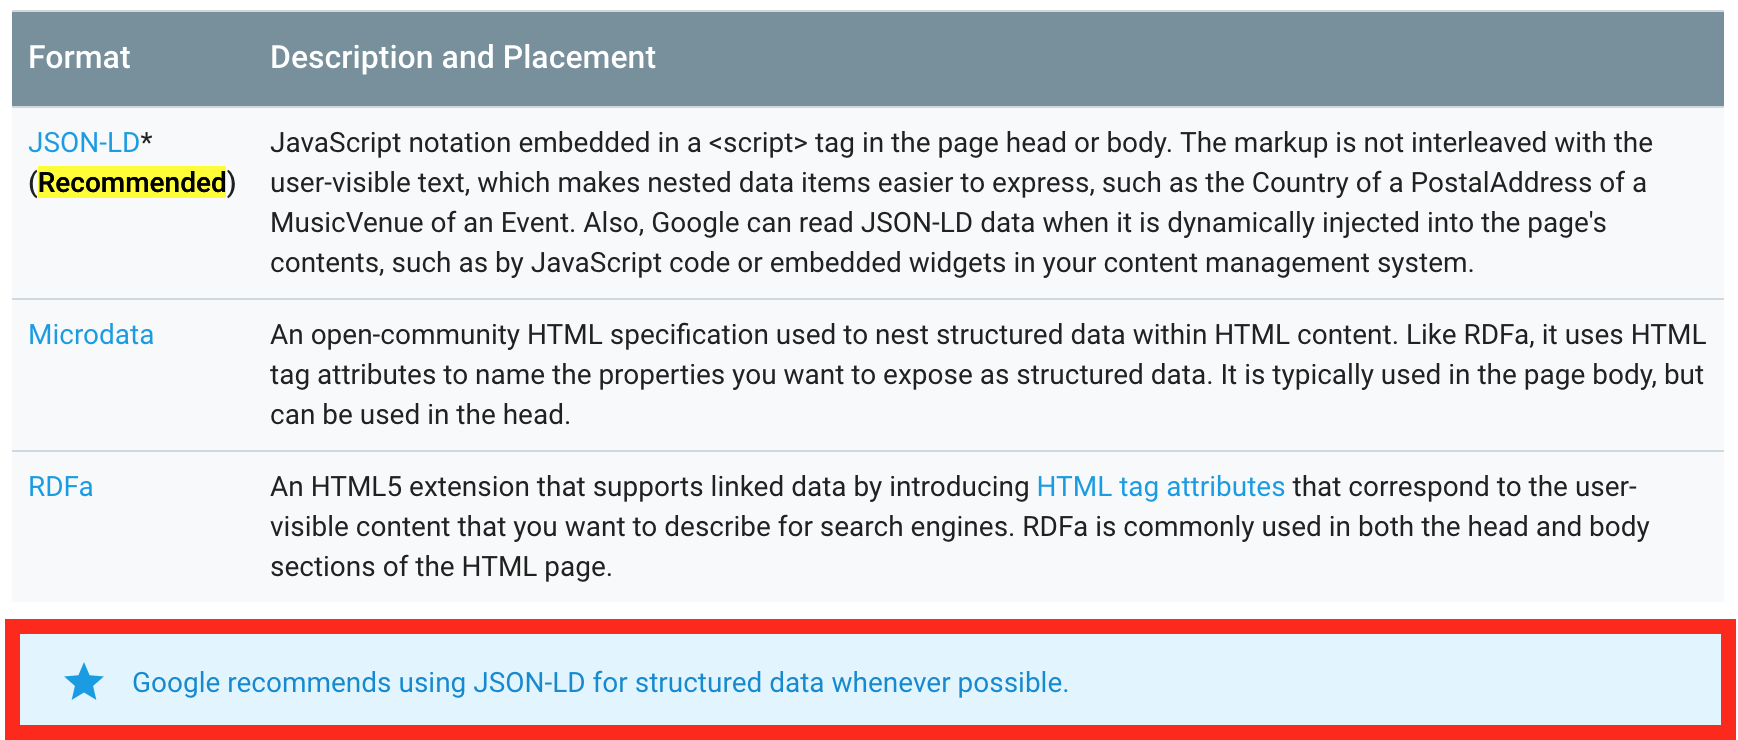The image size is (1738, 740).
Task: Click the word <script> in JSON-LD description
Action: tap(757, 142)
